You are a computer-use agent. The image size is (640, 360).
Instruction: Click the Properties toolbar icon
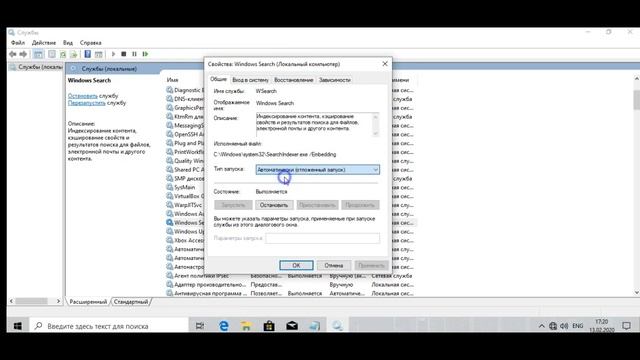coord(52,54)
